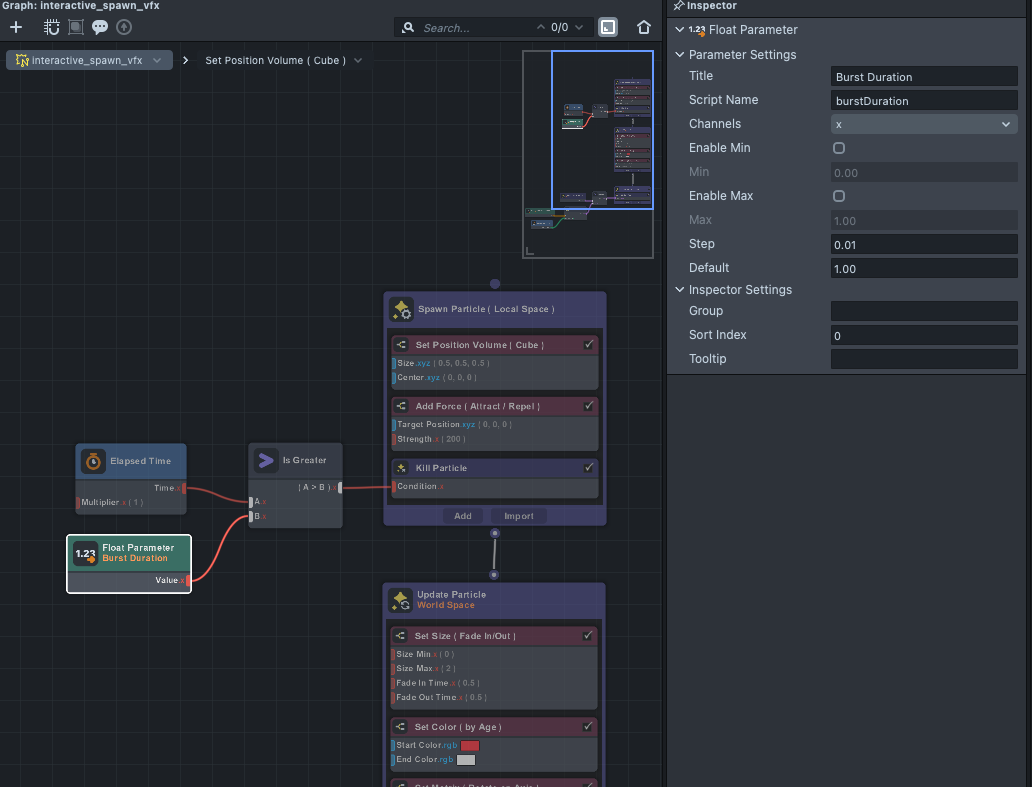Click the Is Greater node icon
The height and width of the screenshot is (787, 1032).
(266, 460)
